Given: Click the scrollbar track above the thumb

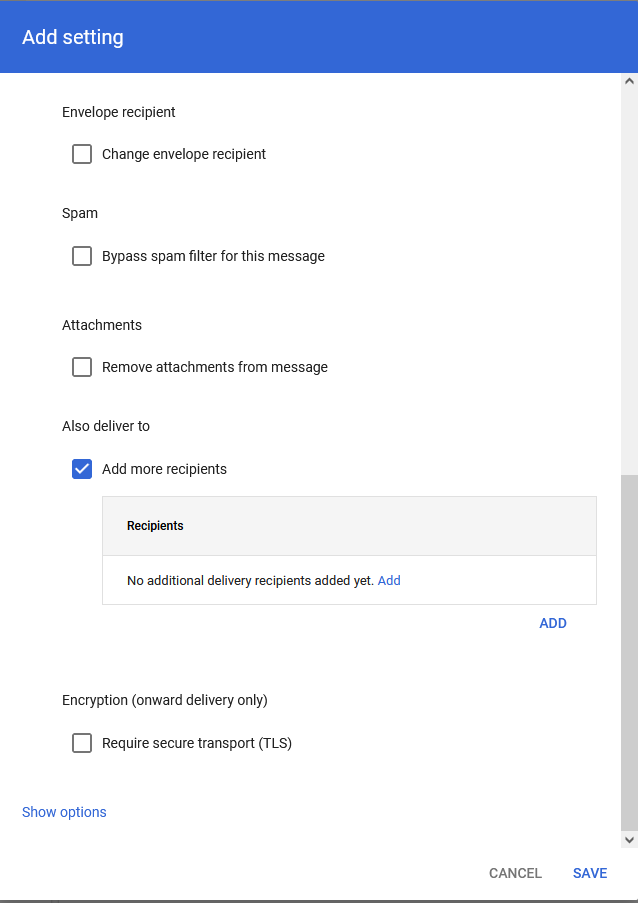Looking at the screenshot, I should coord(629,280).
